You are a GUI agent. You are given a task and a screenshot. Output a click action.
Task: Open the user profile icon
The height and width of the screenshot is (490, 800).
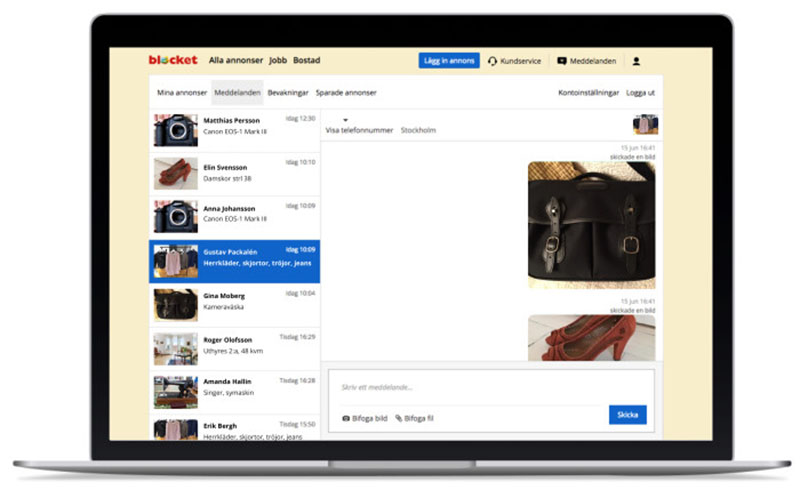pos(636,61)
